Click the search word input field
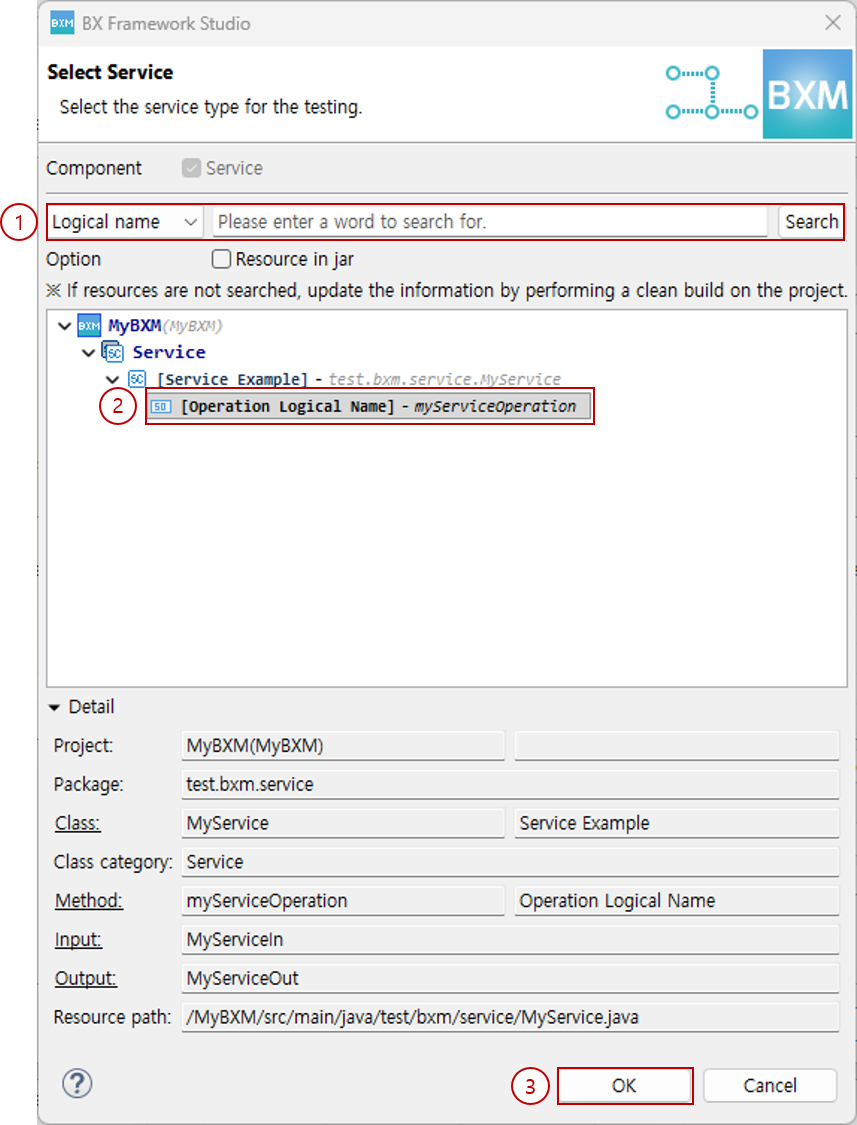 coord(489,222)
